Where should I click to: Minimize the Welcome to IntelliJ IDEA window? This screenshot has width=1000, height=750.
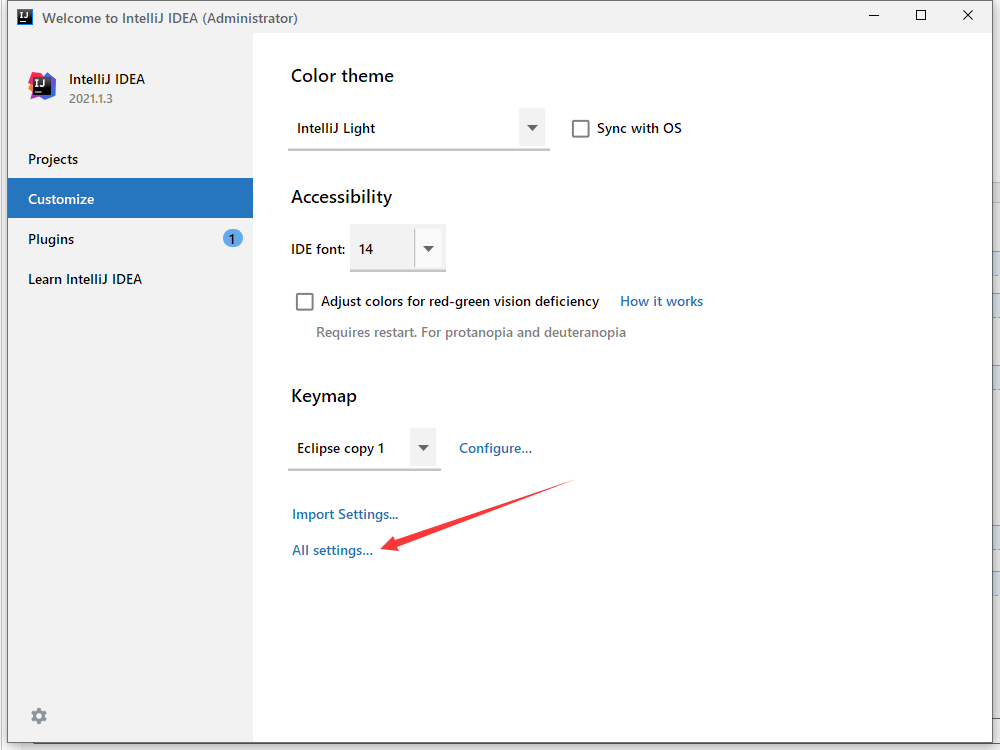[874, 15]
